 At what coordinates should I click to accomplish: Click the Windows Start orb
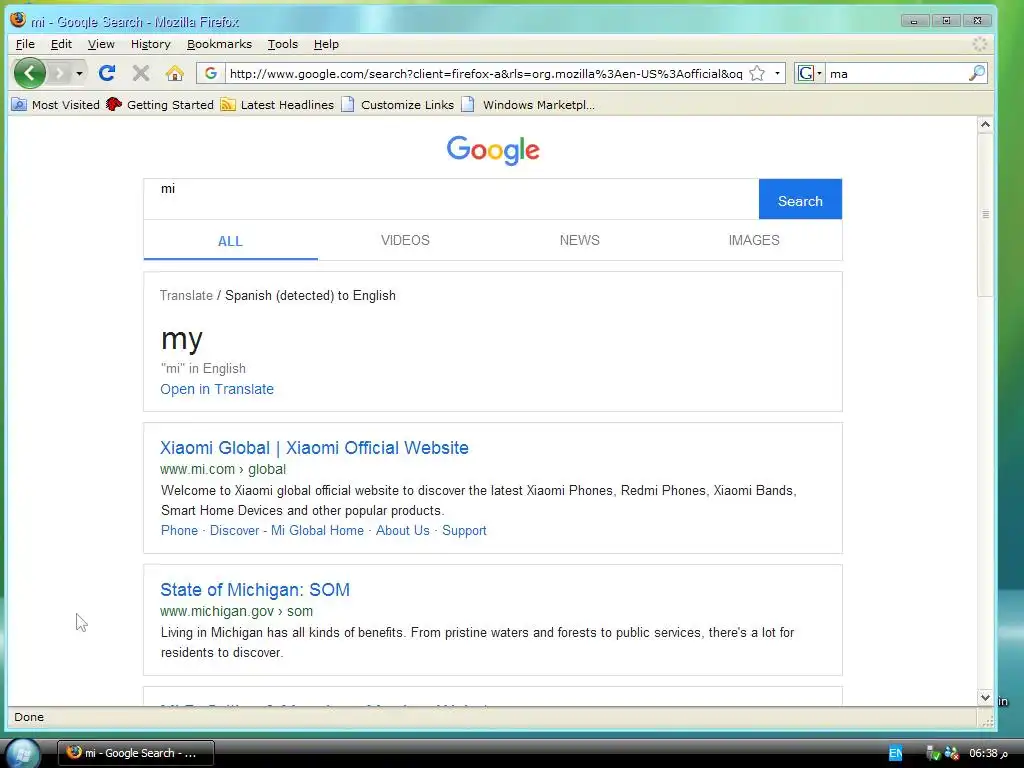pyautogui.click(x=22, y=753)
